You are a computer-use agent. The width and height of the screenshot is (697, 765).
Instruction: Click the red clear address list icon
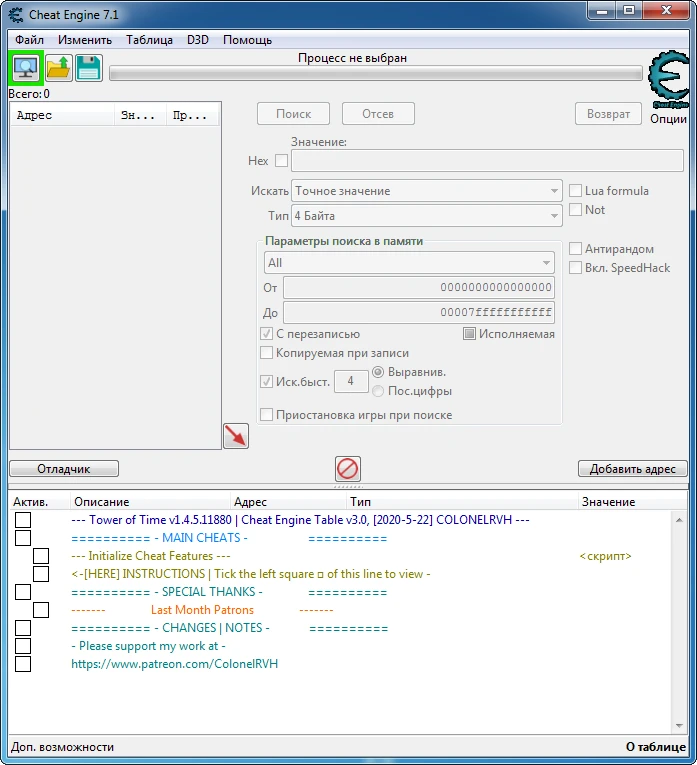348,469
